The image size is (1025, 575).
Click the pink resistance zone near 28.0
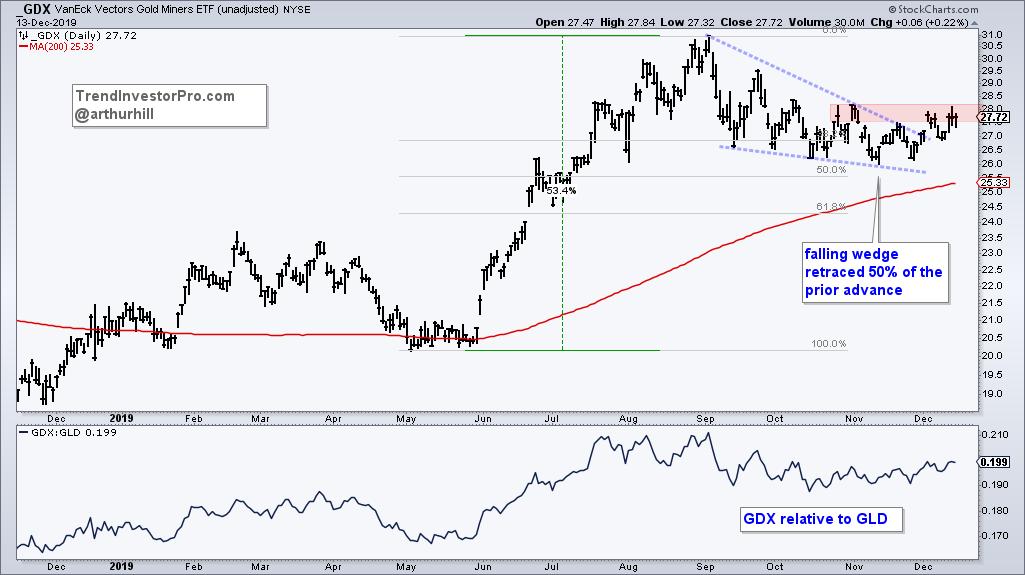(905, 112)
